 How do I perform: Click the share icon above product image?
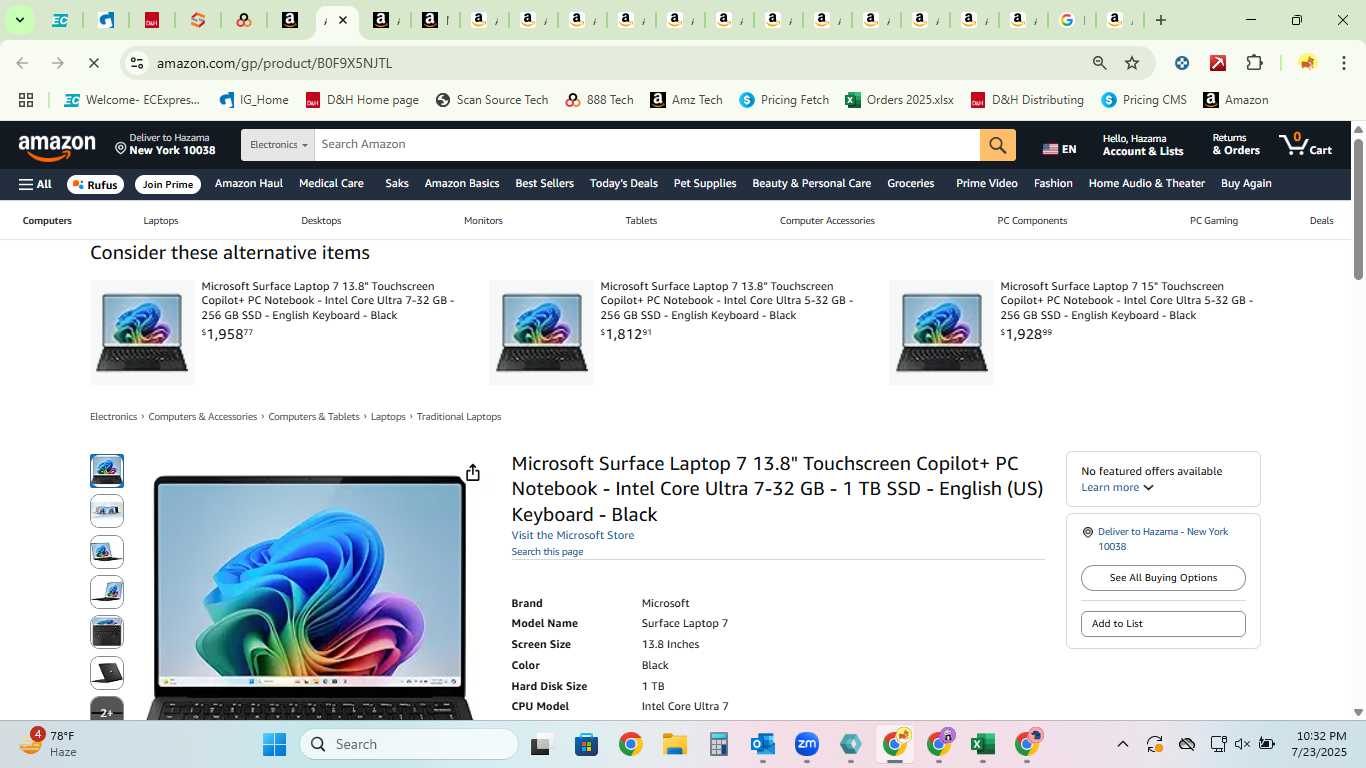pos(473,473)
